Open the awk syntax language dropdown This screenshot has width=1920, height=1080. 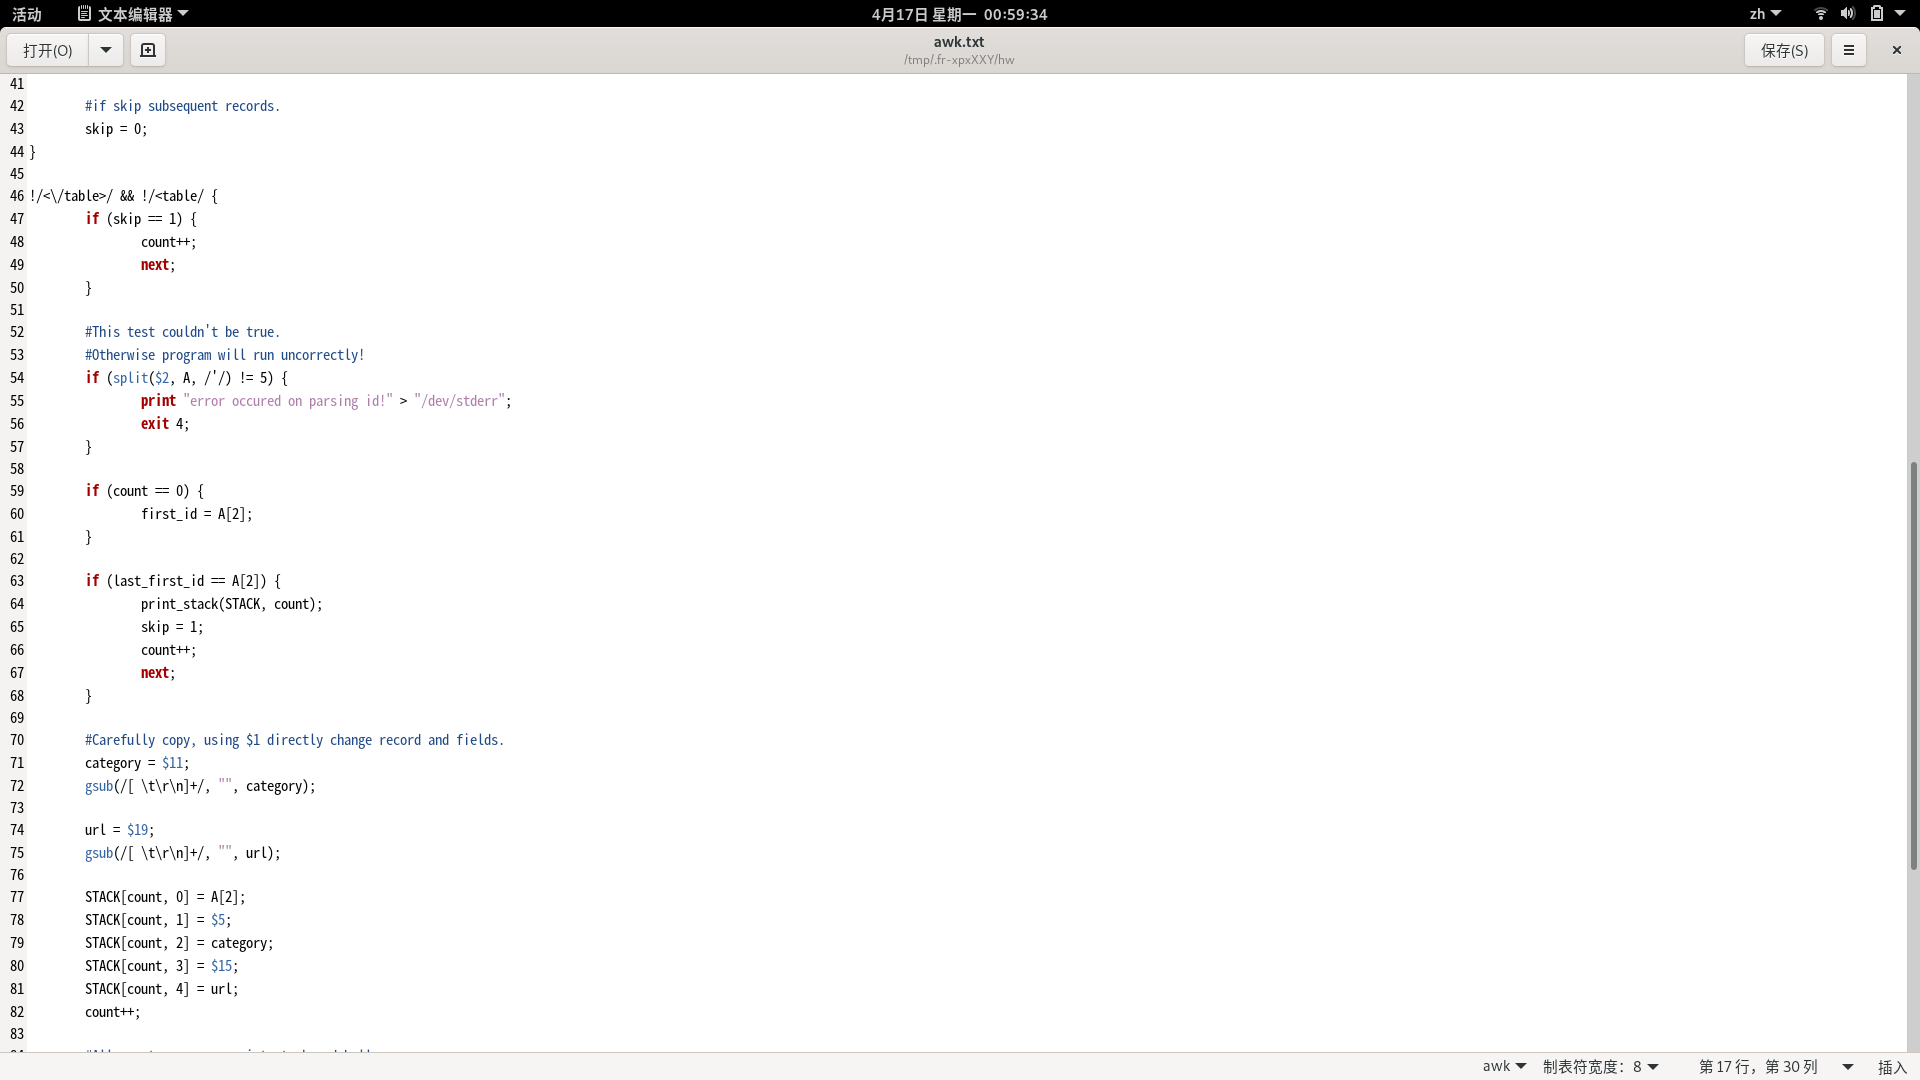1504,1067
